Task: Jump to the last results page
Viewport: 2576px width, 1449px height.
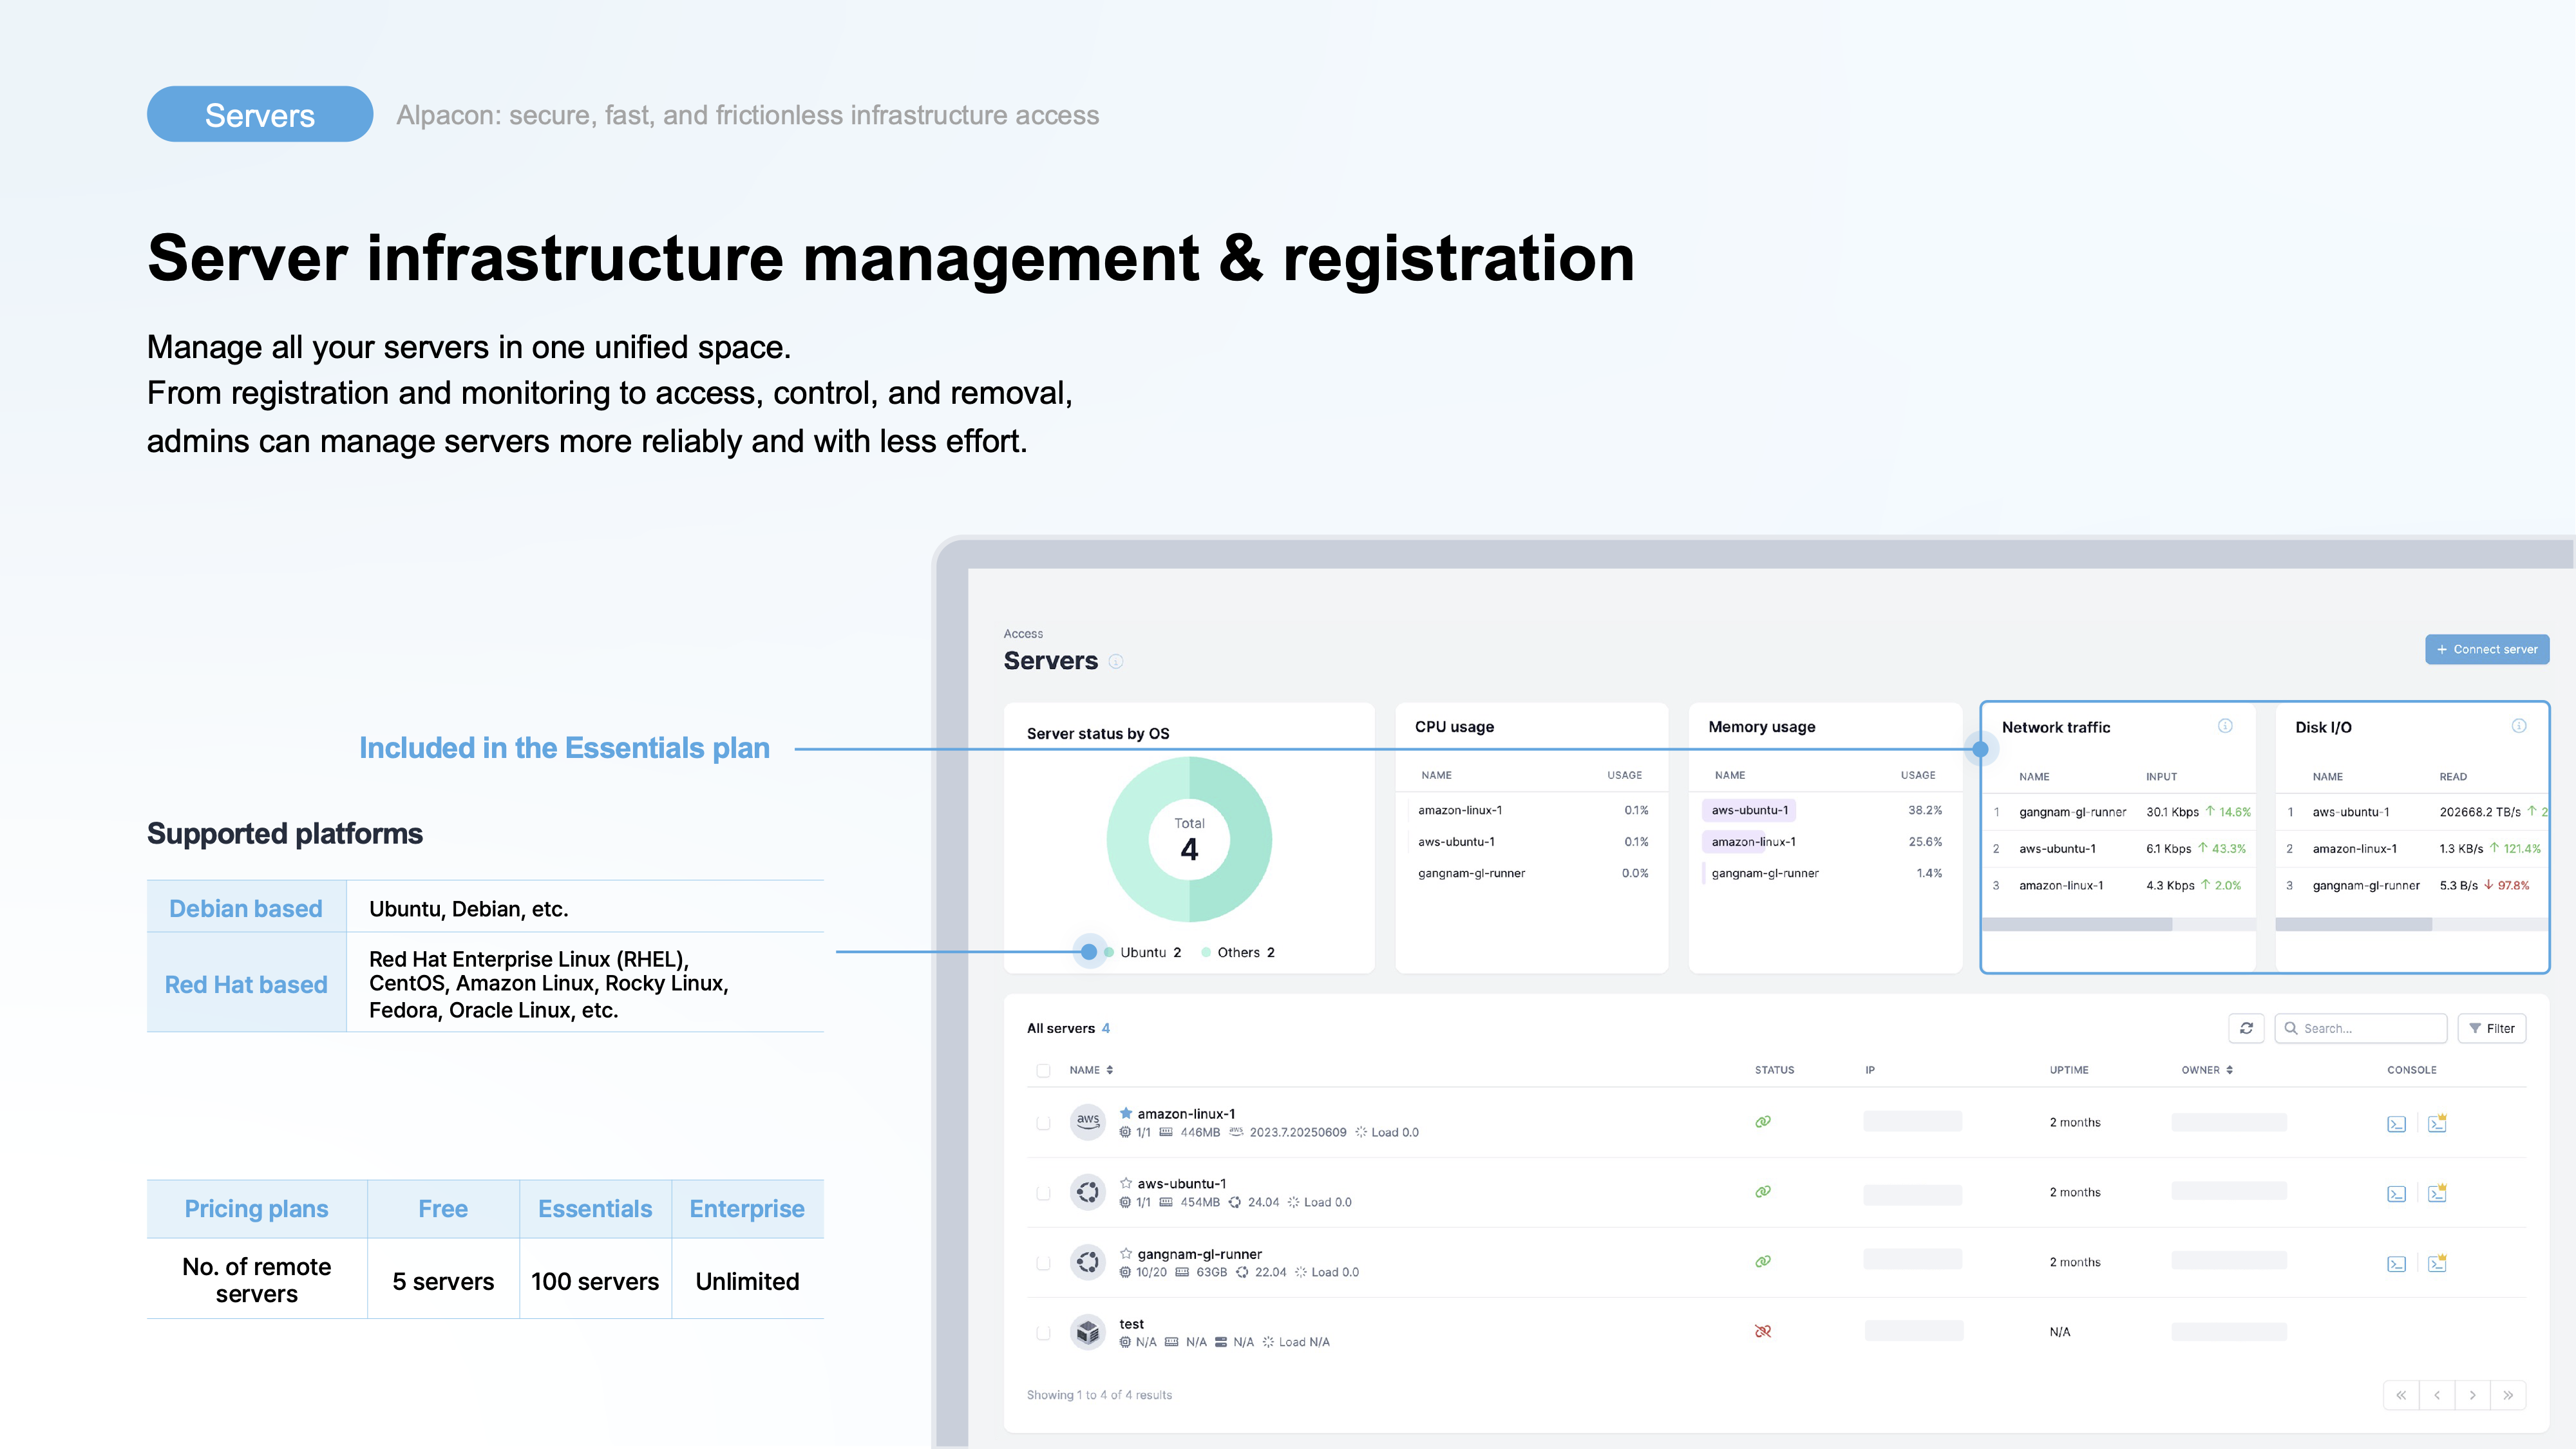Action: click(2508, 1395)
